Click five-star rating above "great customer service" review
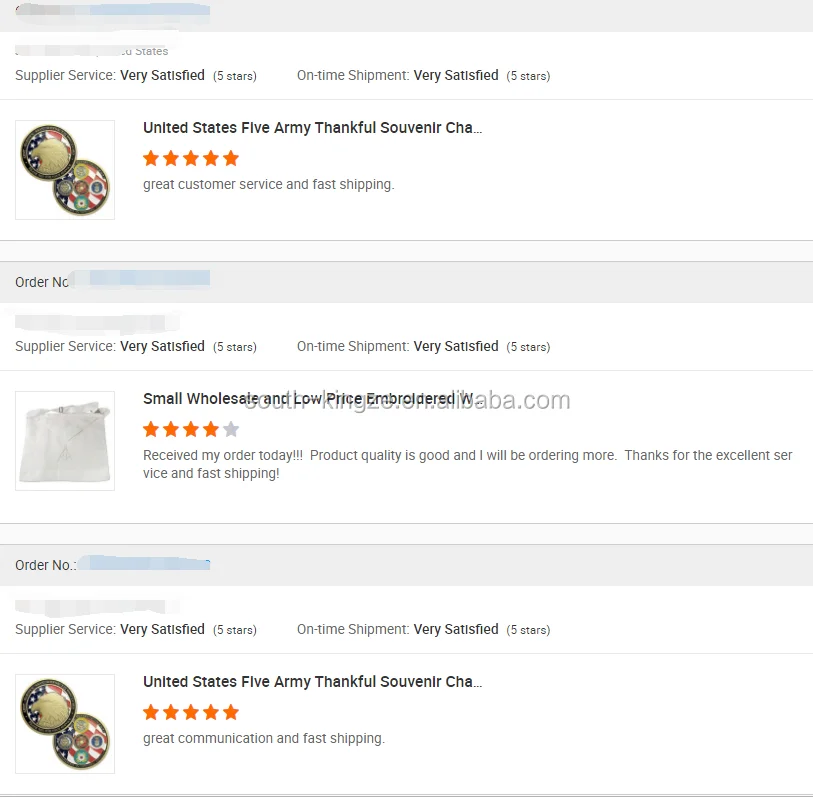 pyautogui.click(x=191, y=158)
